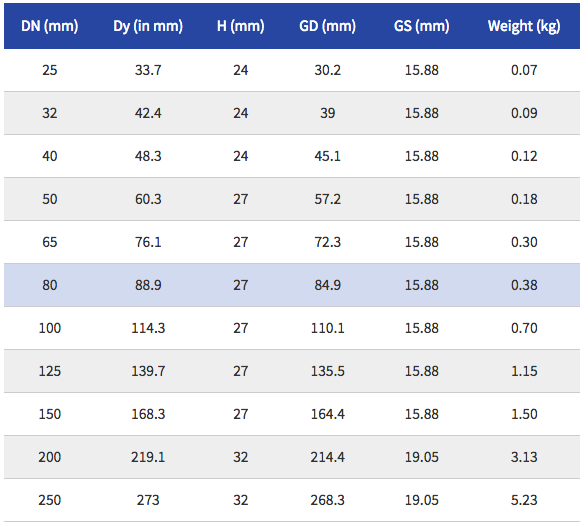Select the highlighted DN 80 row cell
This screenshot has width=585, height=528.
[x=50, y=285]
